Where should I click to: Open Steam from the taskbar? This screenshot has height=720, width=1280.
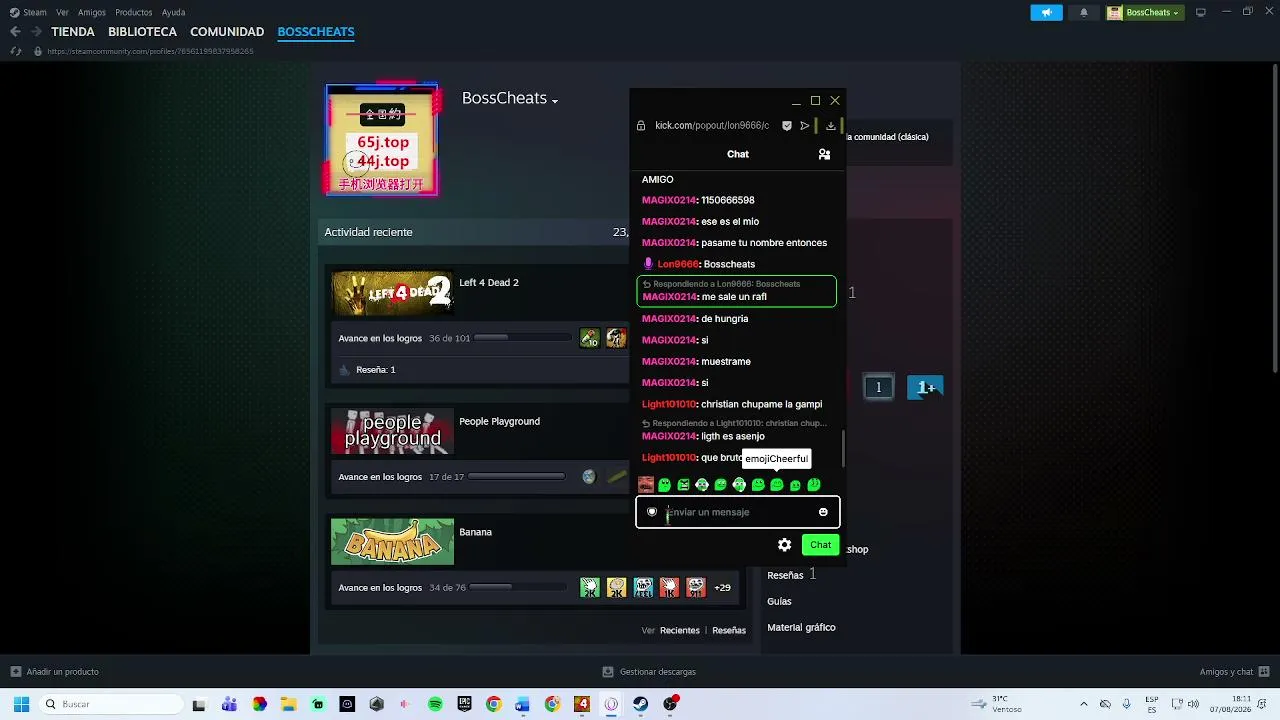(640, 704)
